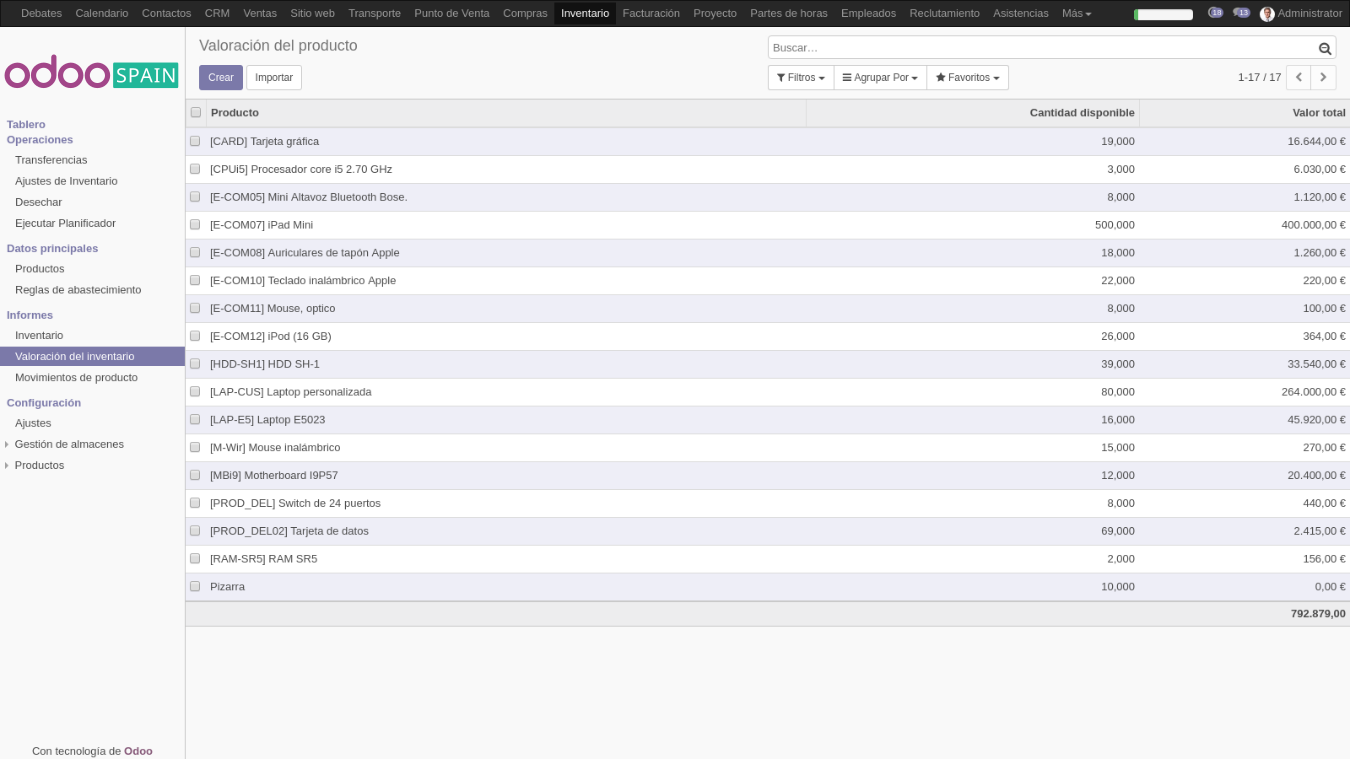Open the Filtros dropdown

[x=800, y=77]
